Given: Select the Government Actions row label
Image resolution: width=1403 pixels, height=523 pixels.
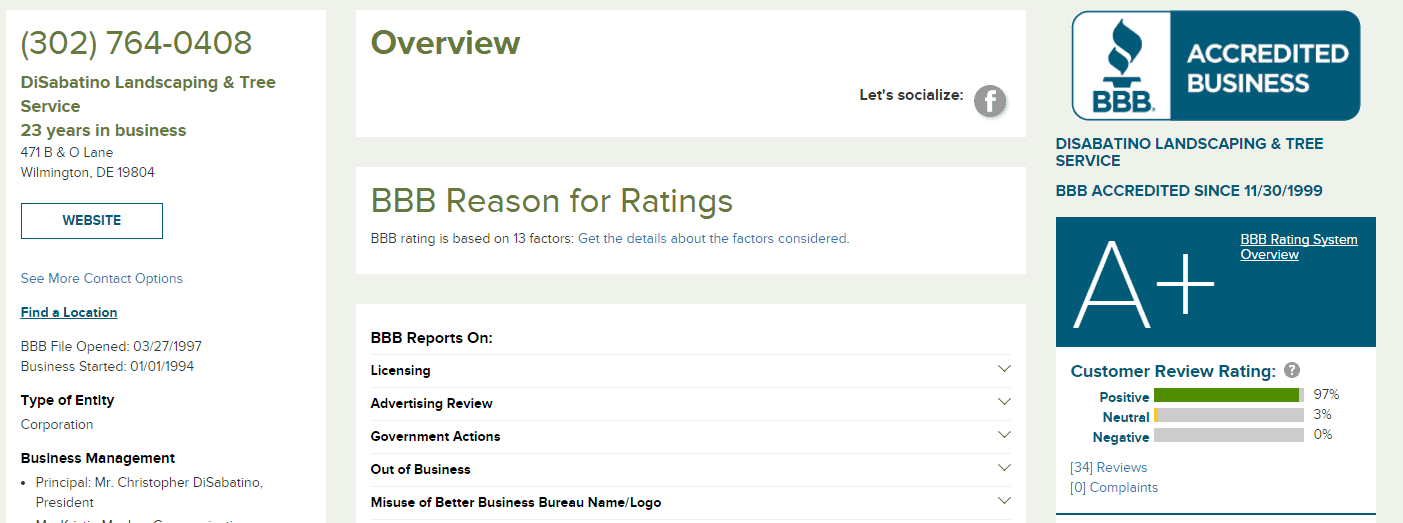Looking at the screenshot, I should coord(436,436).
